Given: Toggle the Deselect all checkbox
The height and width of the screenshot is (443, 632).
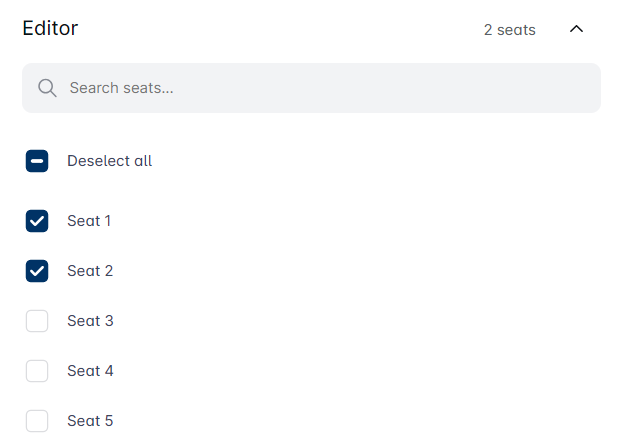Looking at the screenshot, I should pyautogui.click(x=37, y=161).
